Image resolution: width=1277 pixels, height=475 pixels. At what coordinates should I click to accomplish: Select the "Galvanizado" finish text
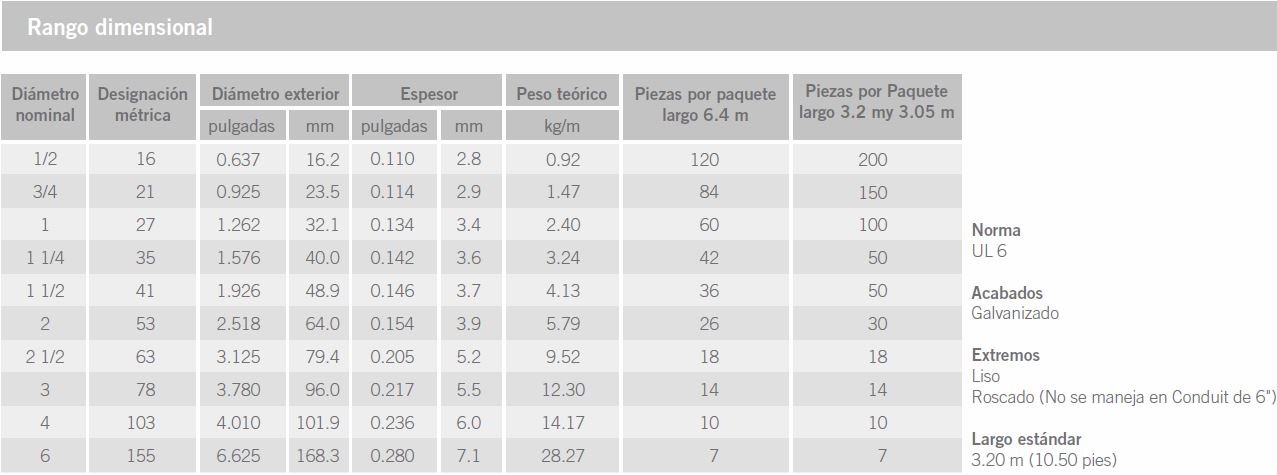coord(1014,313)
